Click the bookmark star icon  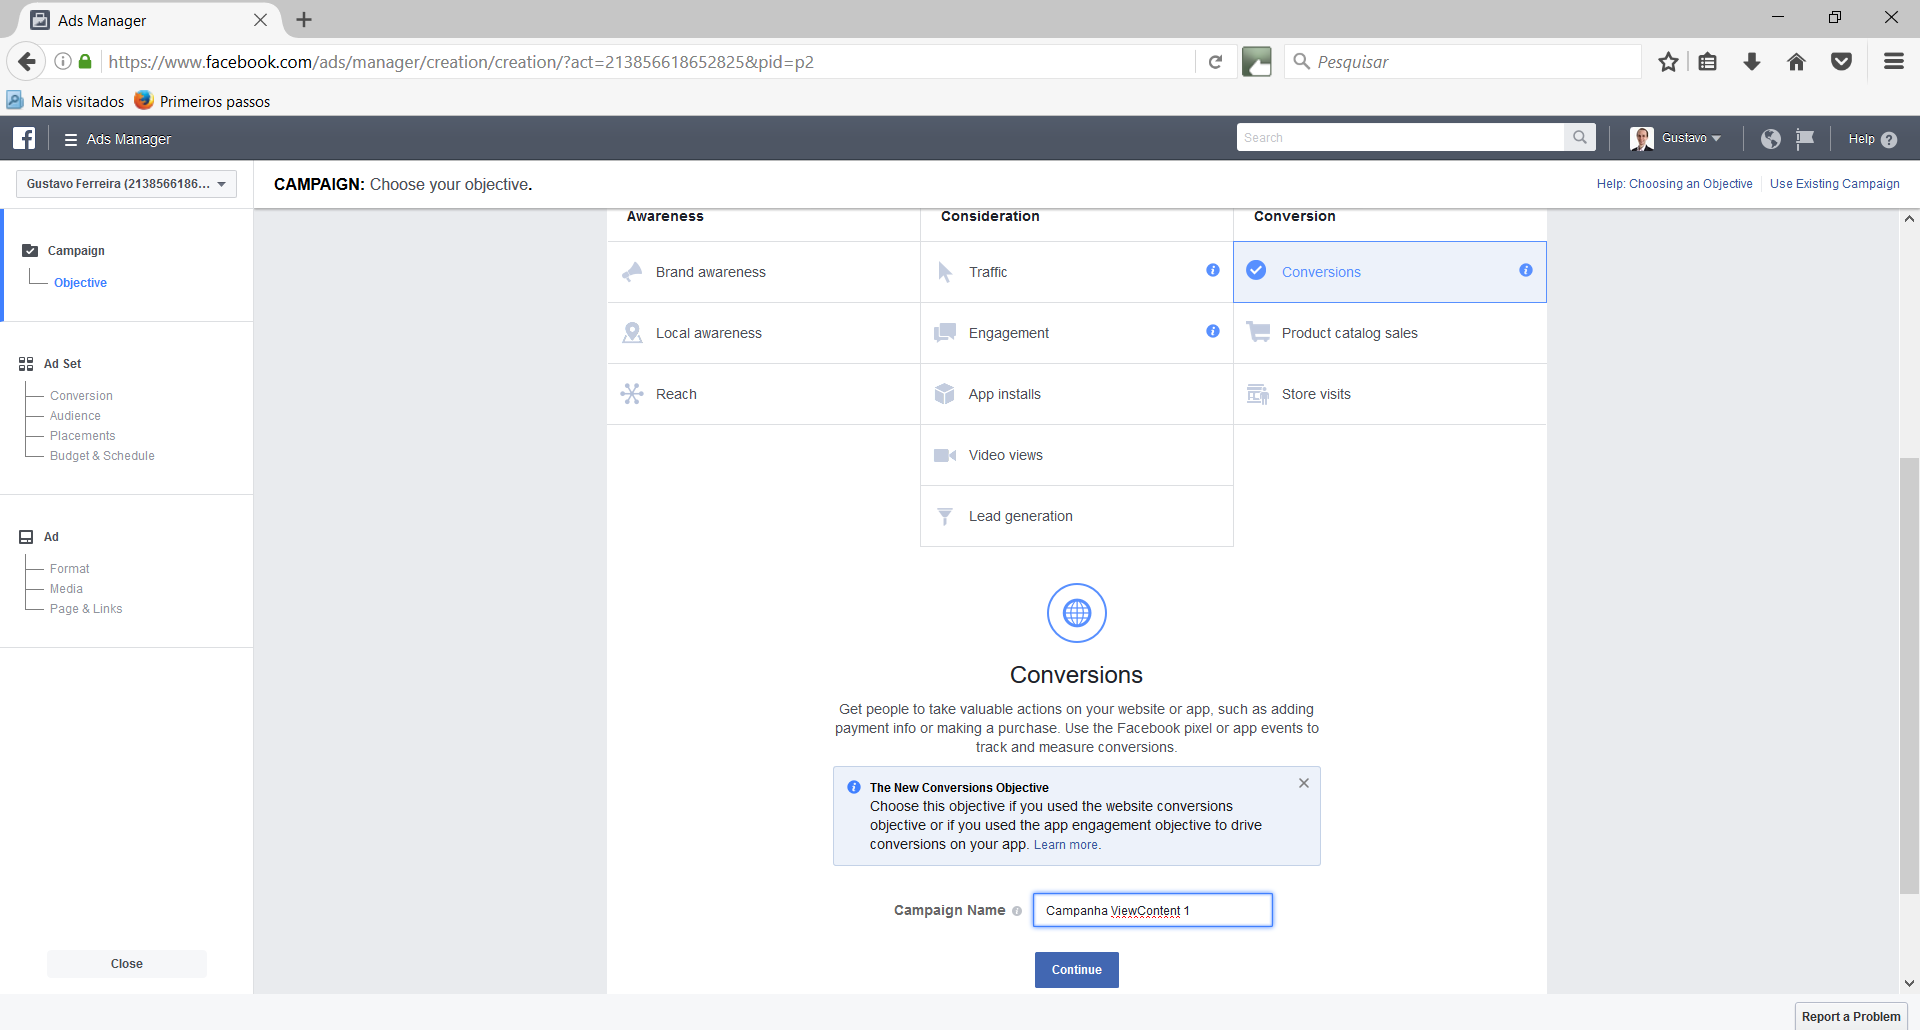point(1668,62)
